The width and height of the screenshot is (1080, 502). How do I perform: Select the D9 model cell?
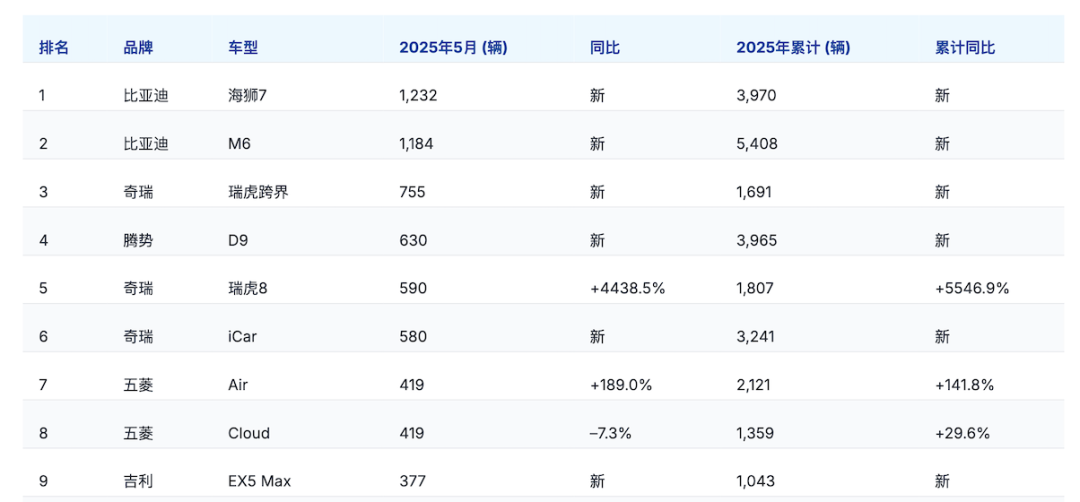click(238, 240)
